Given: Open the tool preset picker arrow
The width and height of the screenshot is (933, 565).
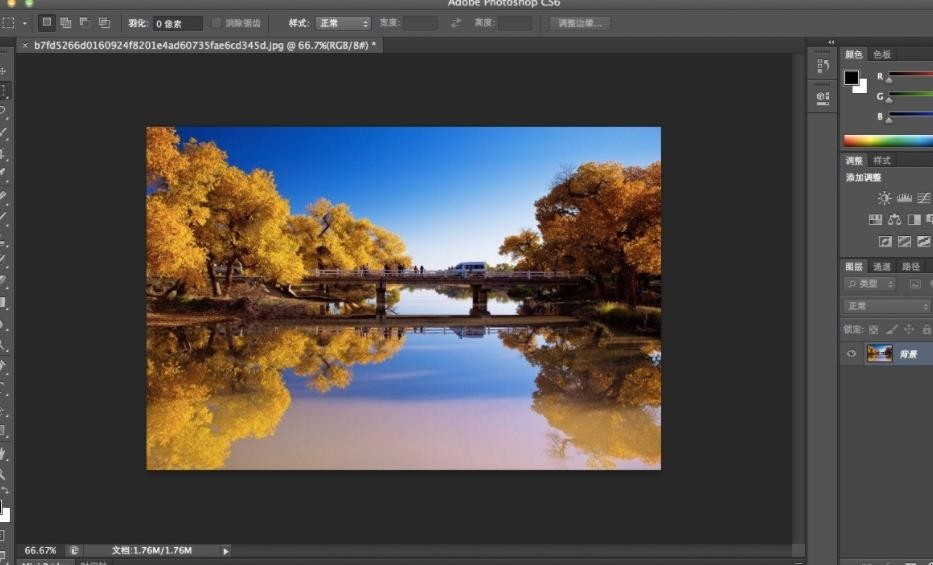Looking at the screenshot, I should point(24,23).
